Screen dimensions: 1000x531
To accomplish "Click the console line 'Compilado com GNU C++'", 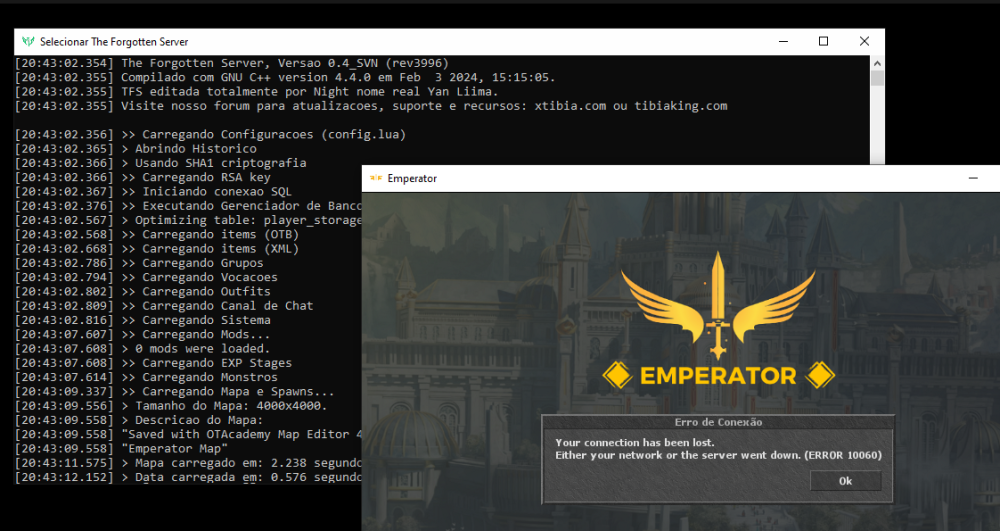I will (x=285, y=77).
